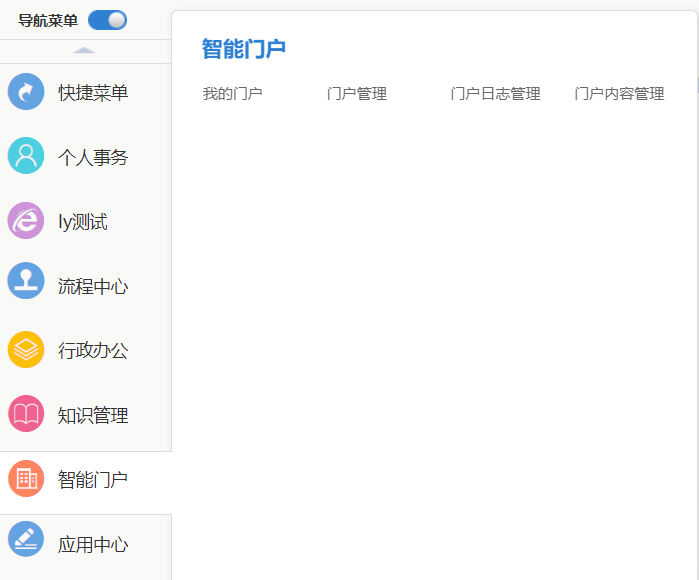Click the 应用中心 pencil icon

pos(26,539)
